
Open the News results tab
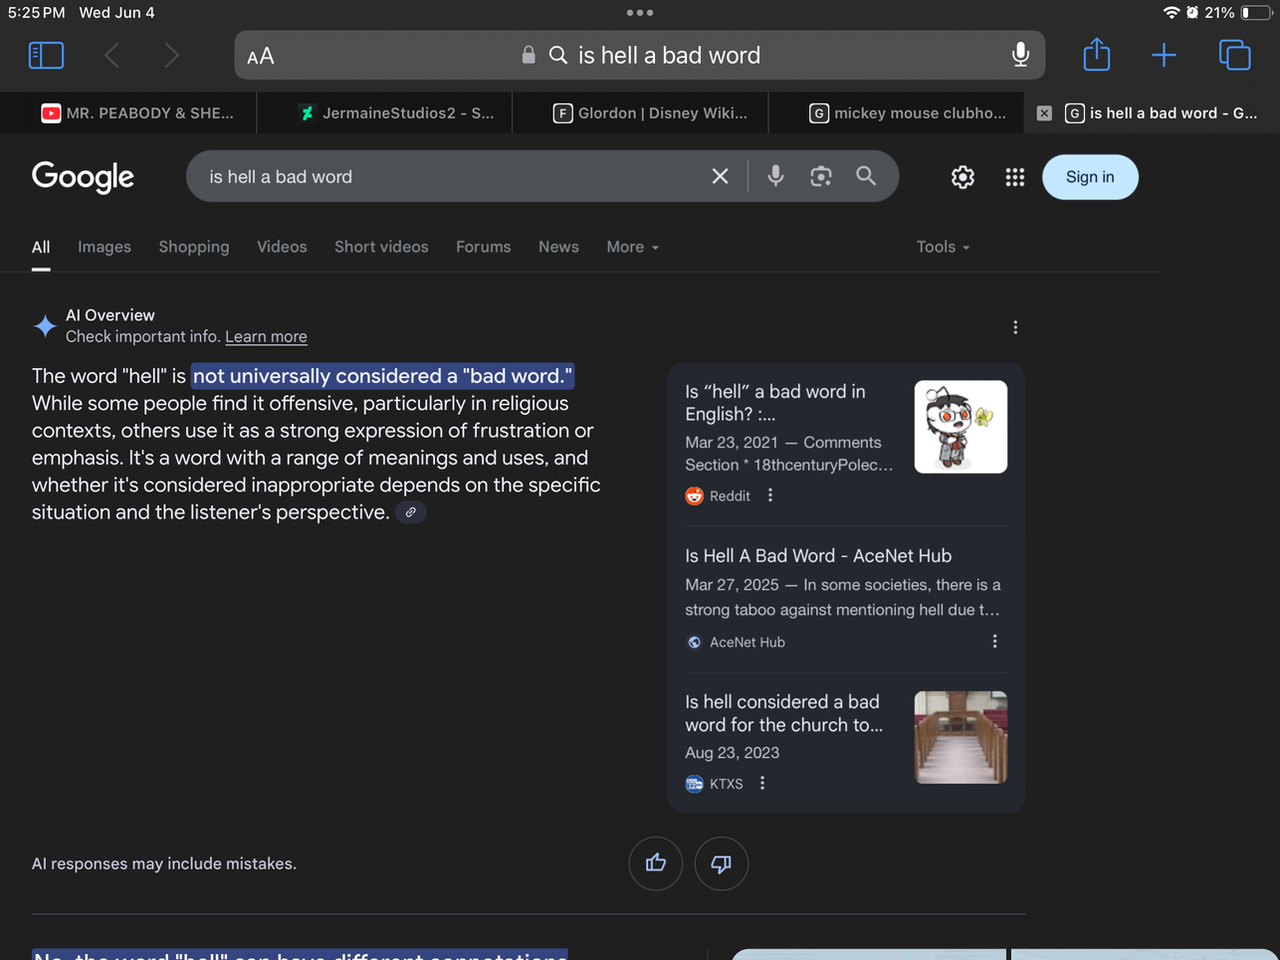point(558,247)
